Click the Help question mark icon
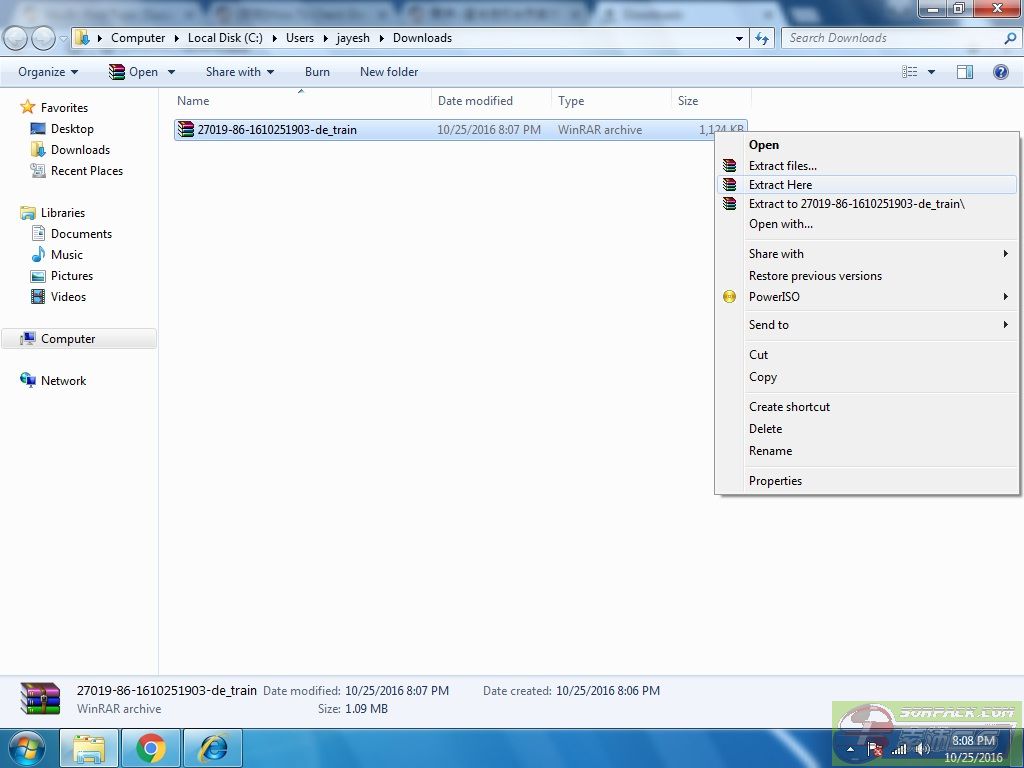 (1000, 72)
